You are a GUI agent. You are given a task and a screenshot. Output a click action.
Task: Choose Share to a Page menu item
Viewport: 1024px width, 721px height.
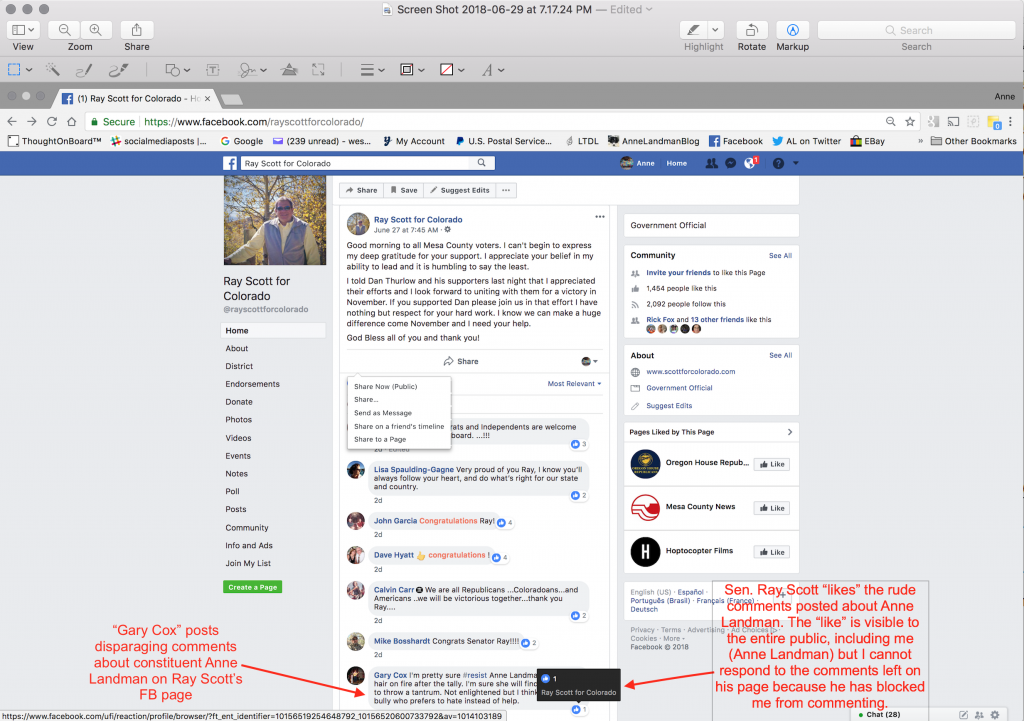[380, 440]
